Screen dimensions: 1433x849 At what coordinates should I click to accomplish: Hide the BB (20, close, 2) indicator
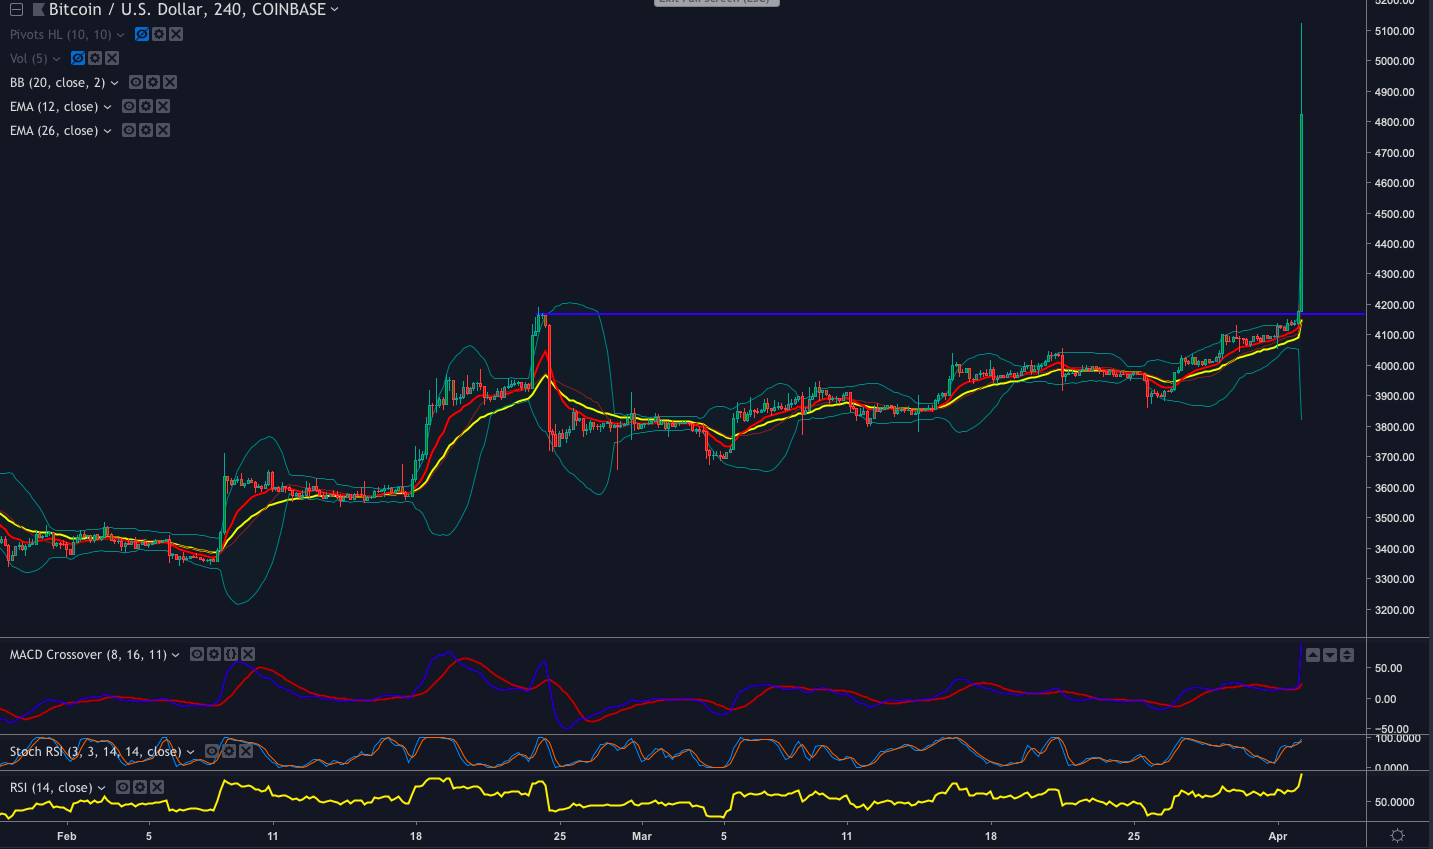pyautogui.click(x=136, y=82)
